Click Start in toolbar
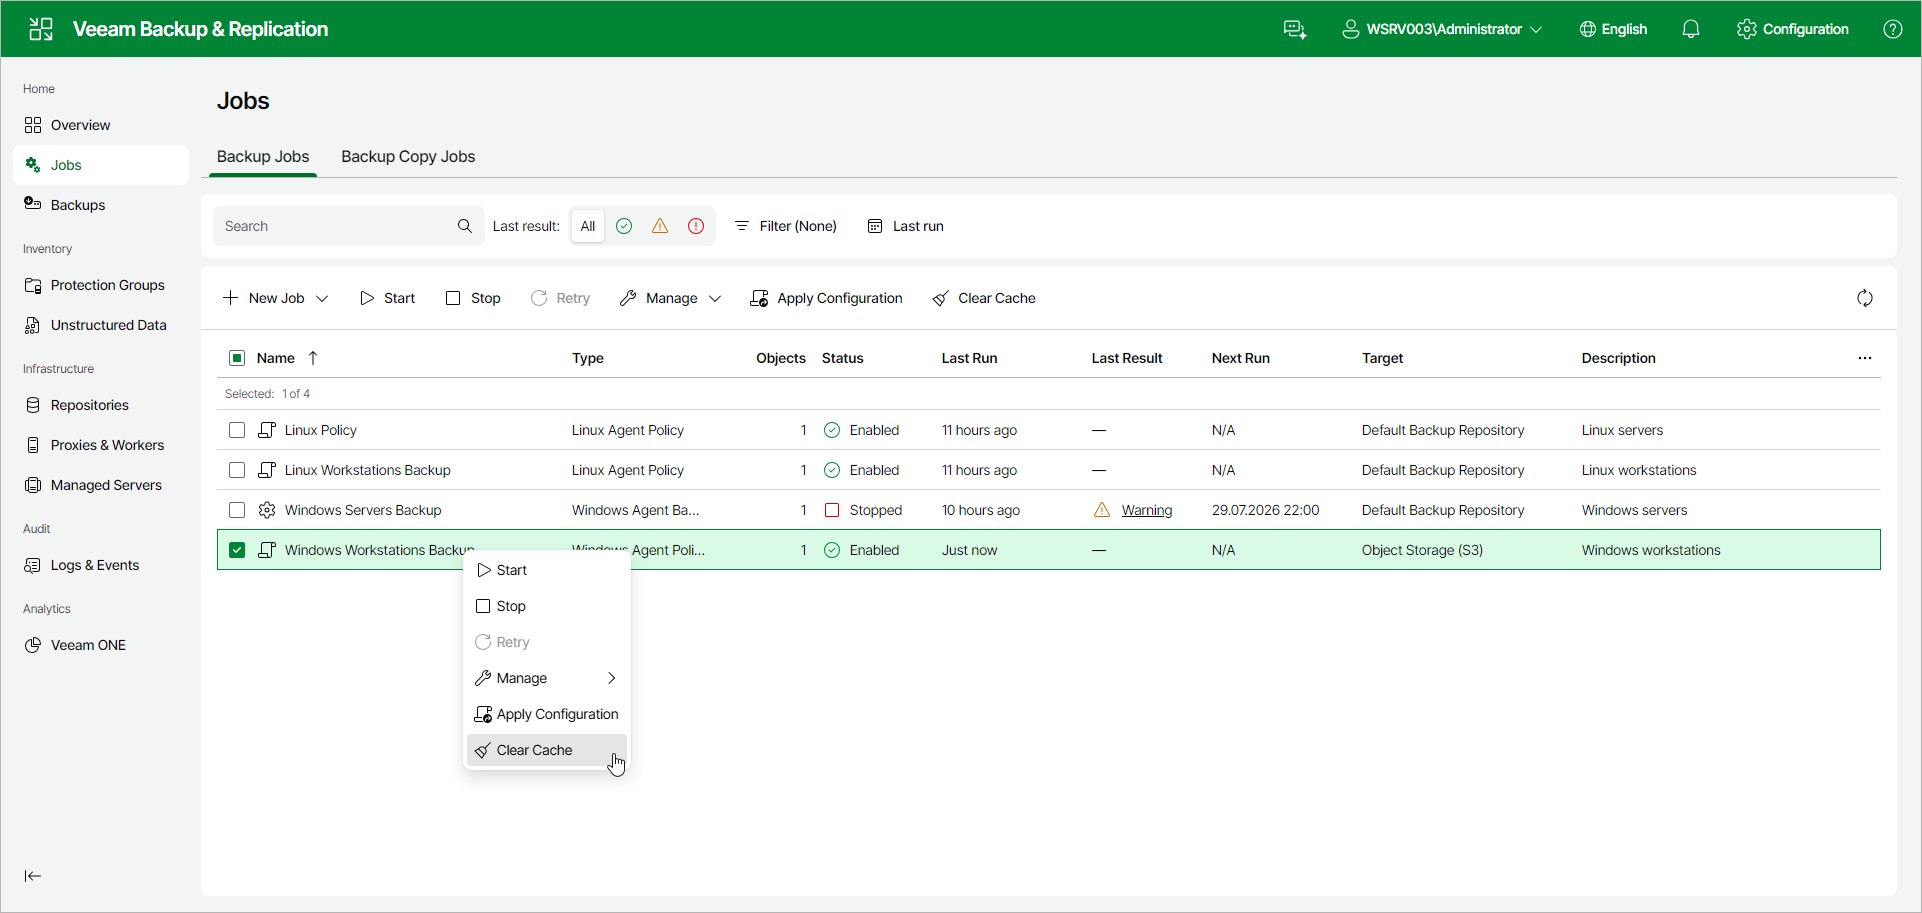 pos(388,298)
